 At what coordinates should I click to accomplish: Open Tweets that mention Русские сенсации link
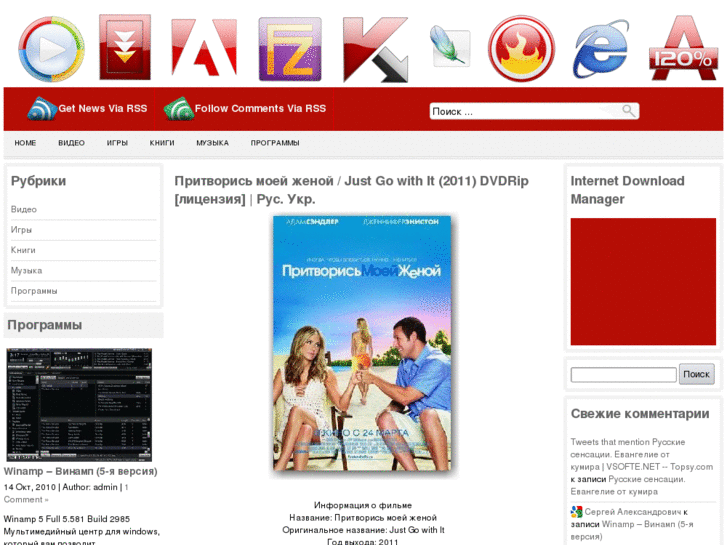[x=641, y=455]
